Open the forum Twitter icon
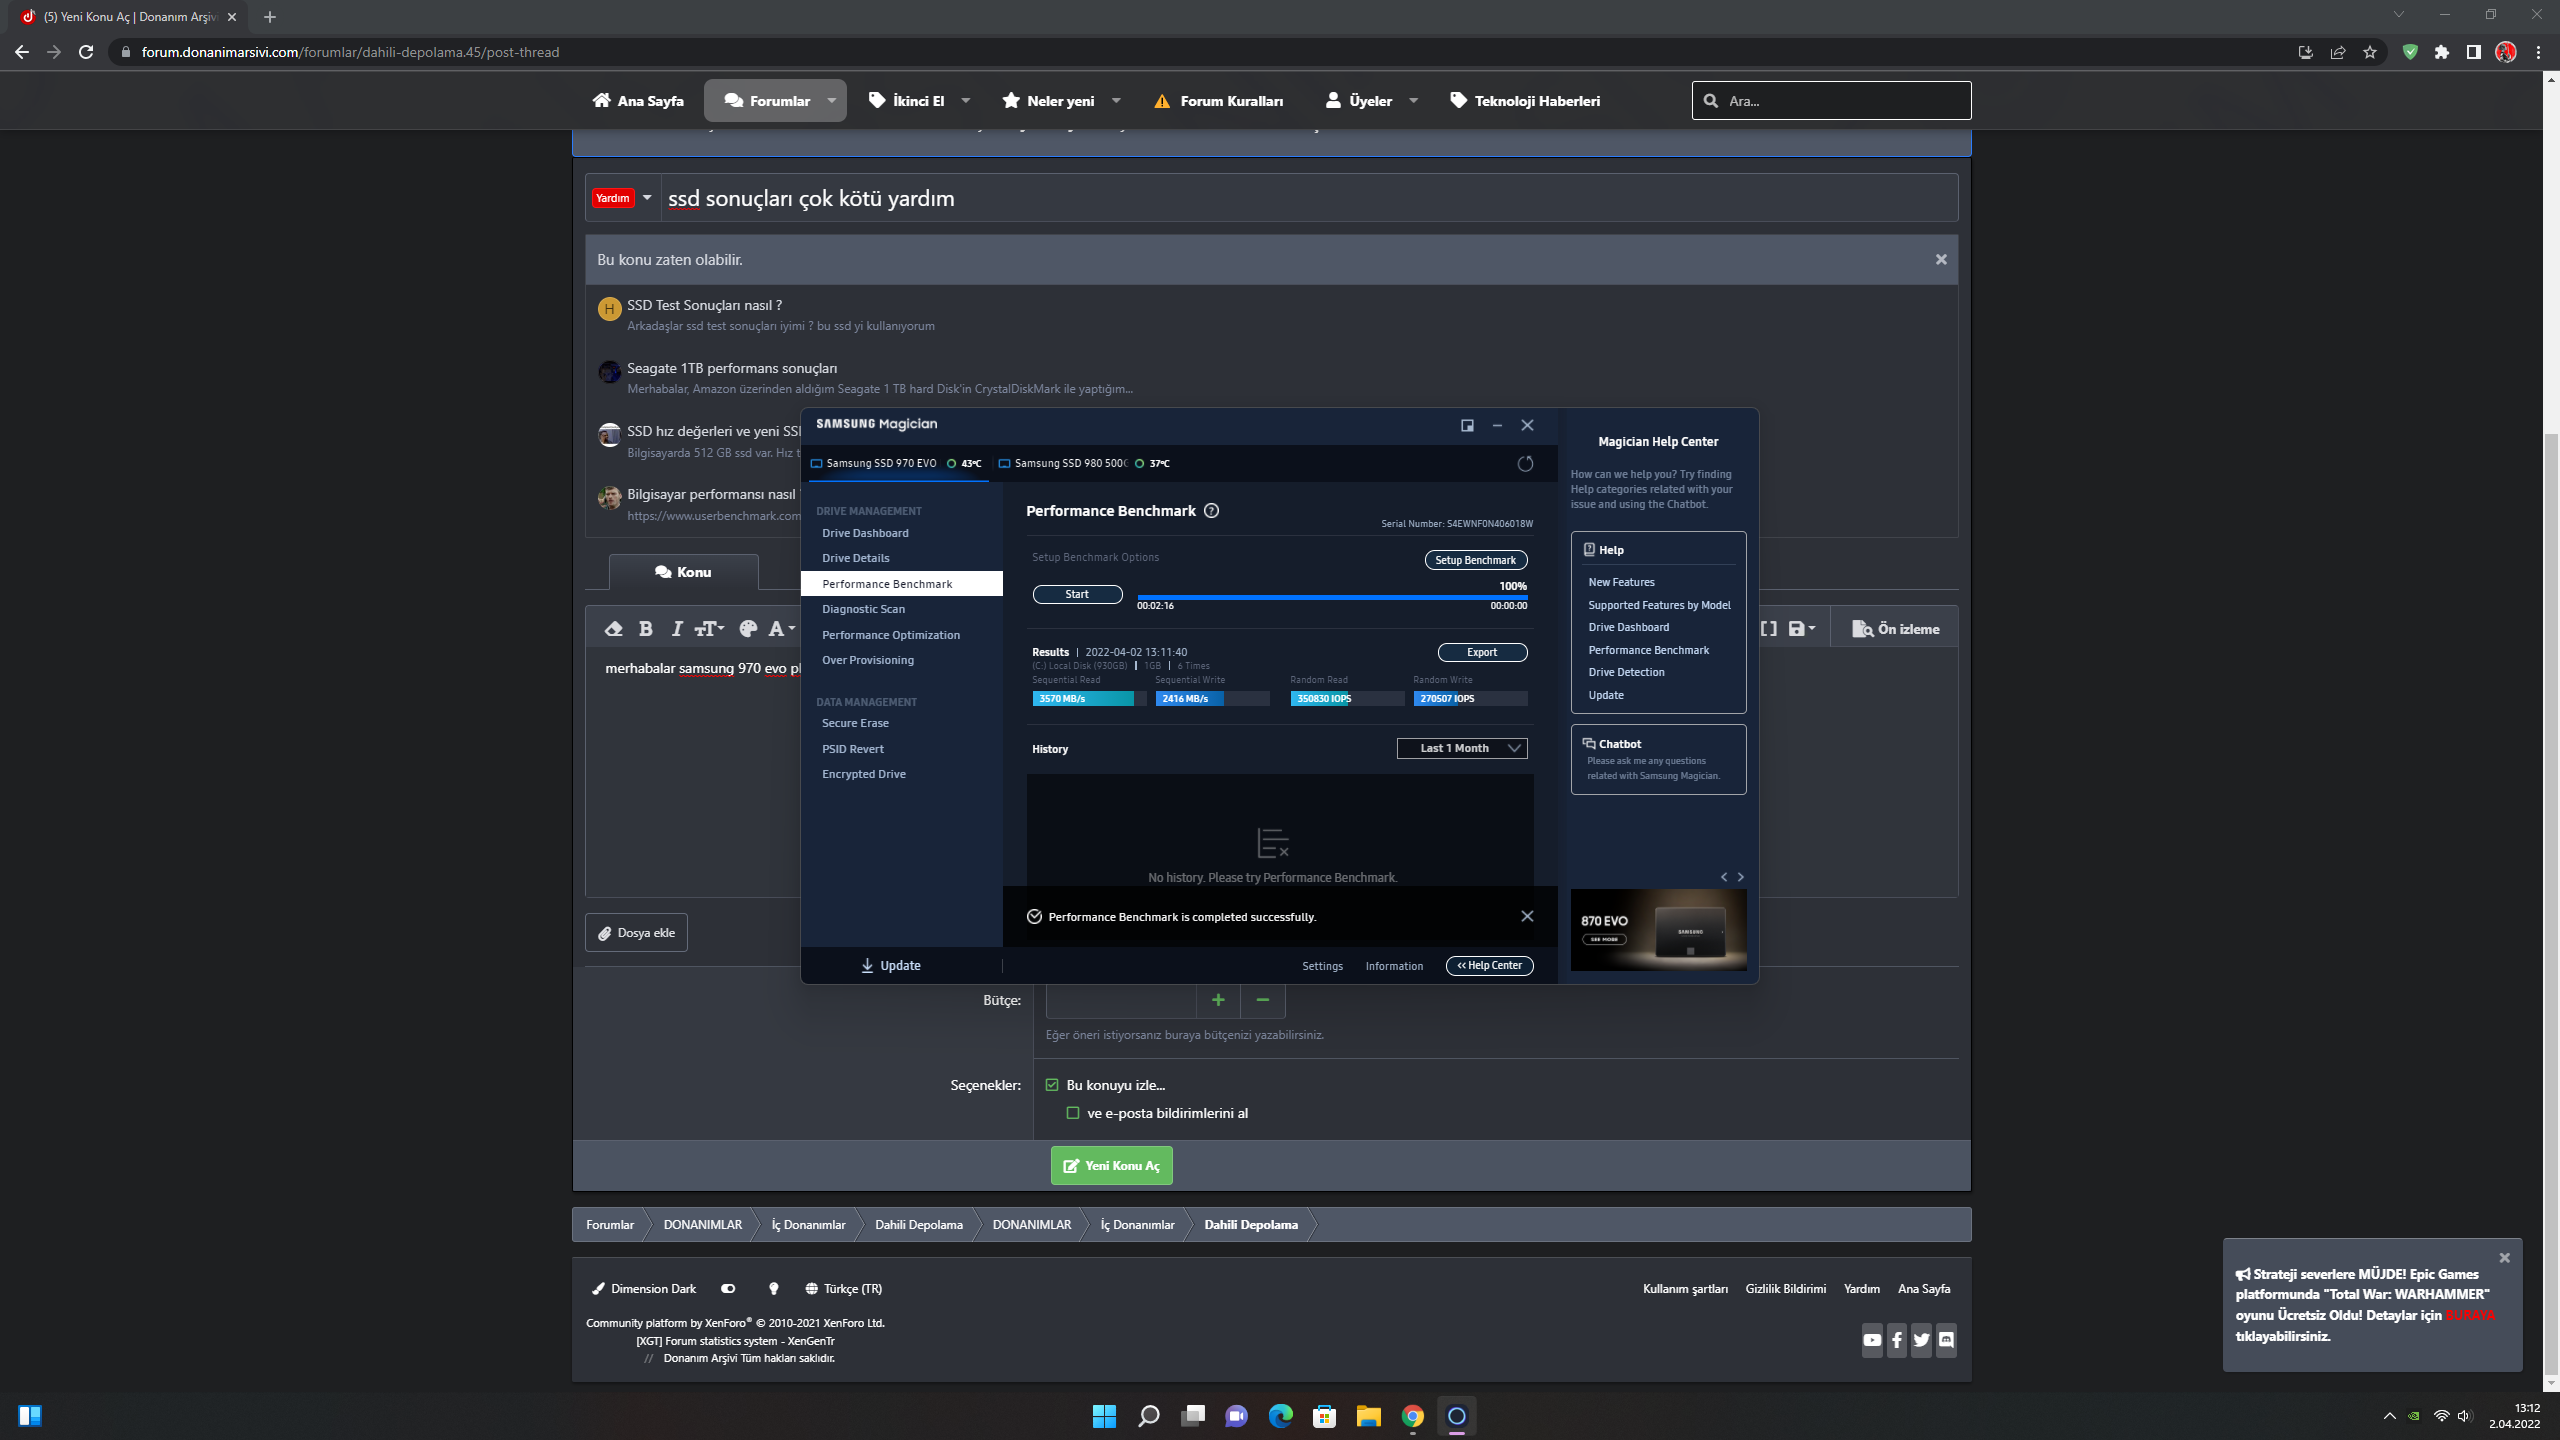This screenshot has width=2560, height=1440. (x=1921, y=1340)
